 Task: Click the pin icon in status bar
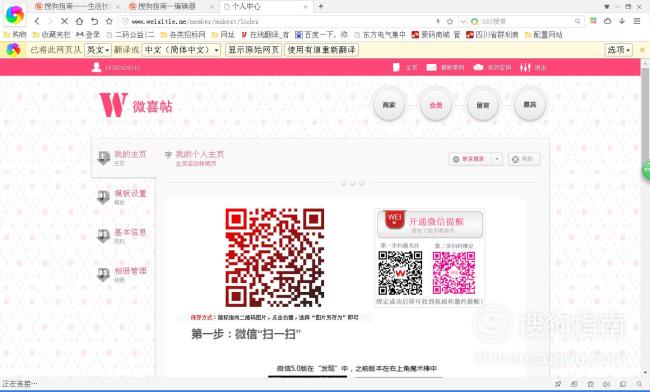tap(558, 384)
